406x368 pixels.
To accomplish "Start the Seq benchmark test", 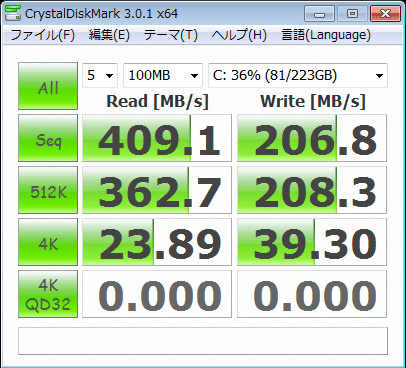I will (48, 138).
